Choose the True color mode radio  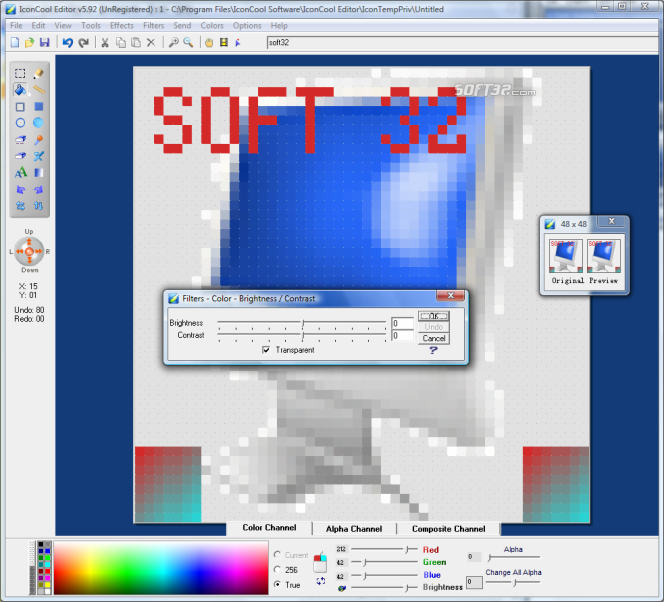point(277,584)
